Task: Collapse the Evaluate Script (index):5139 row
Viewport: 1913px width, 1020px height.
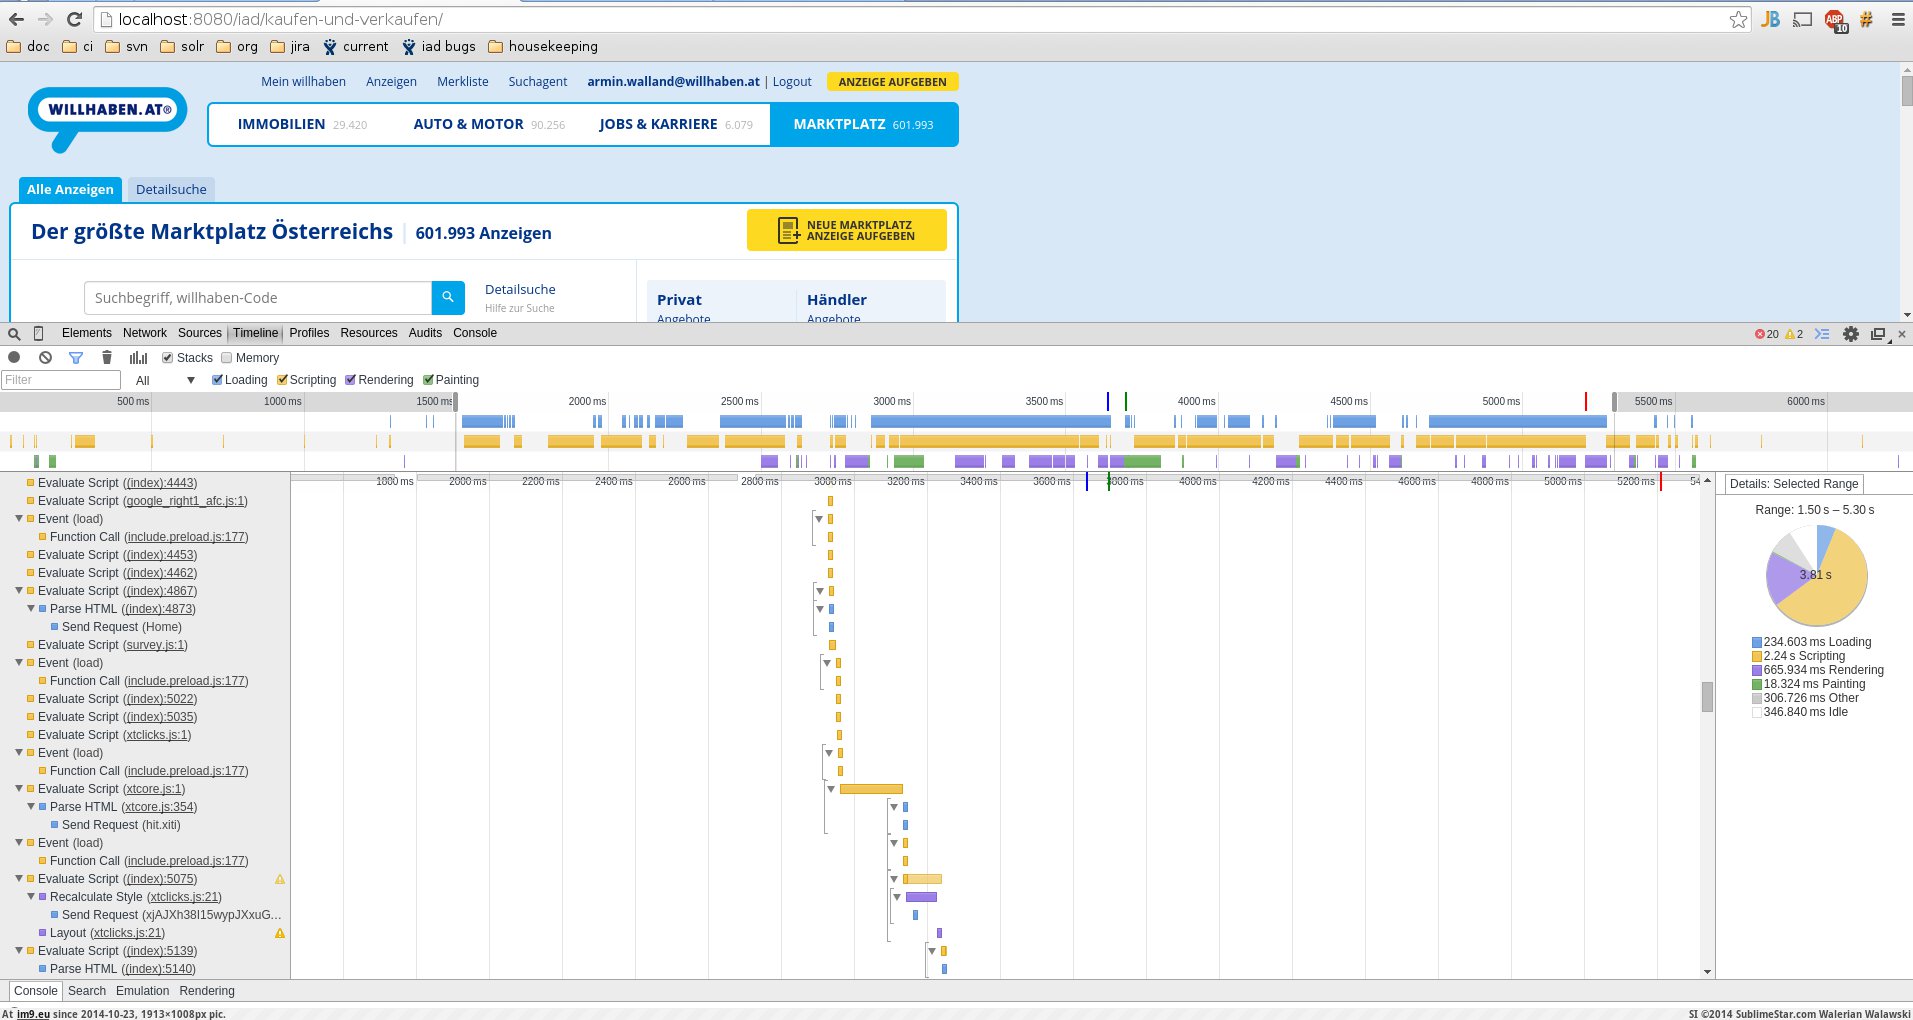Action: tap(19, 951)
